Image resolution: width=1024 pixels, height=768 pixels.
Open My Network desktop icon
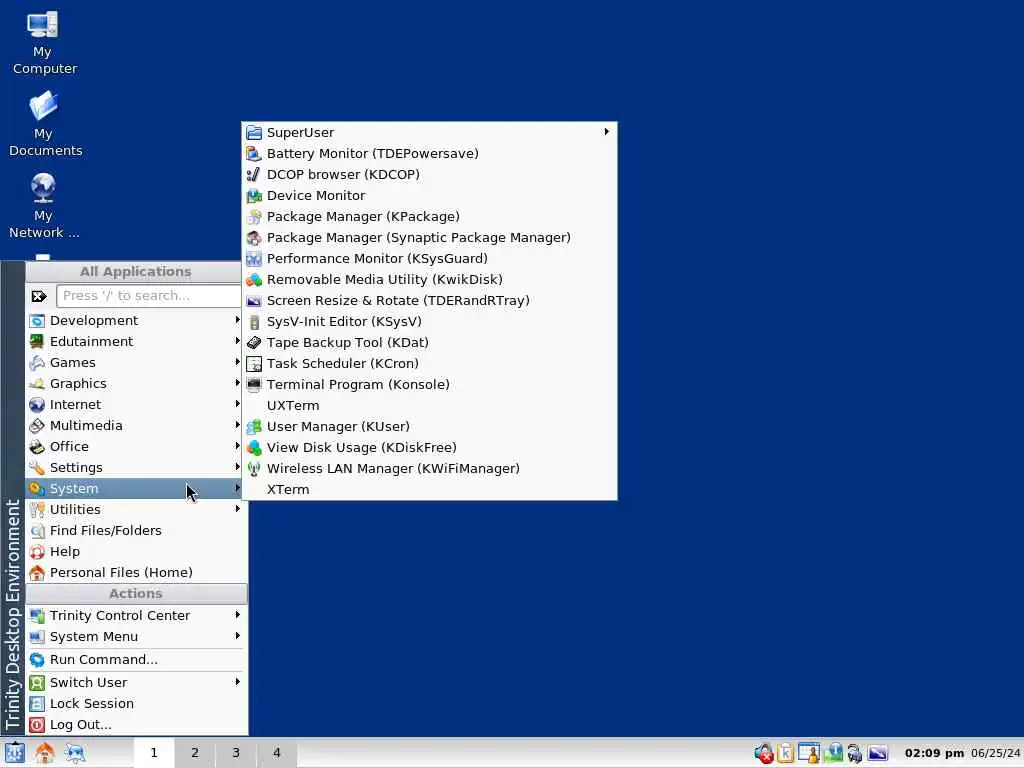click(43, 206)
